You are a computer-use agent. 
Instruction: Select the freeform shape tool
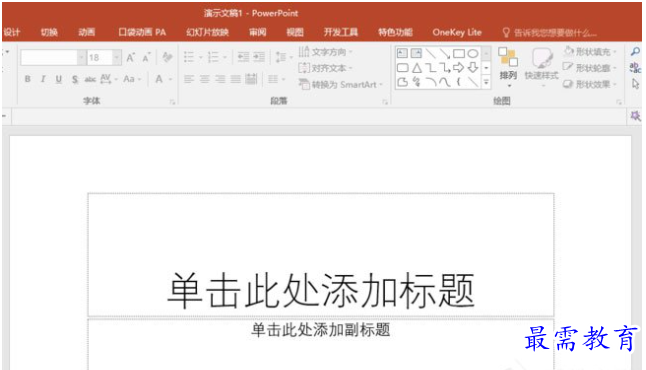coord(403,82)
